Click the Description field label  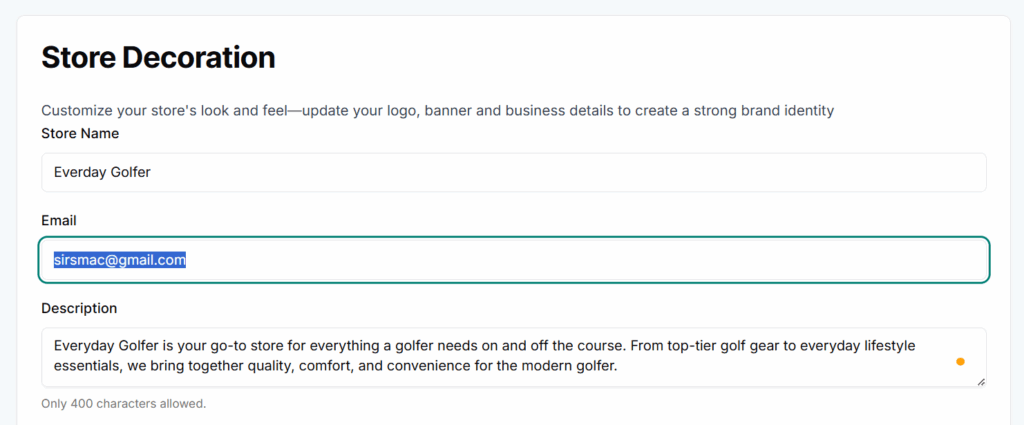point(79,308)
